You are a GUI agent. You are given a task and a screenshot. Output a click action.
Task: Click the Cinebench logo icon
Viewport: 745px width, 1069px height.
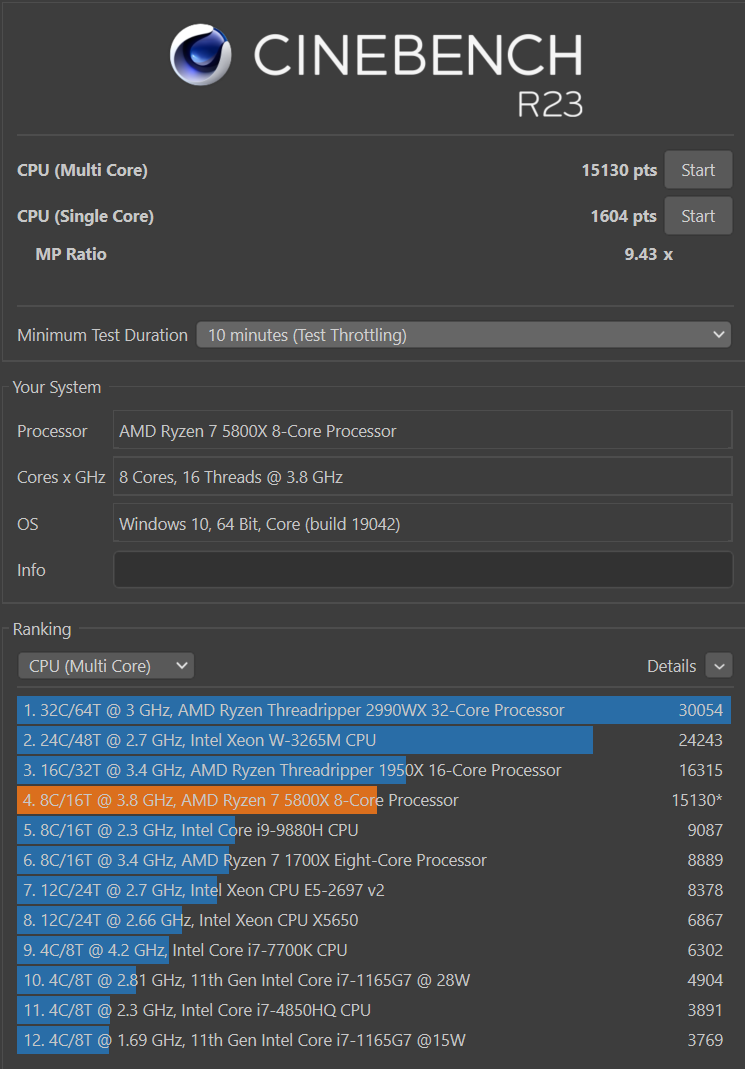[200, 55]
